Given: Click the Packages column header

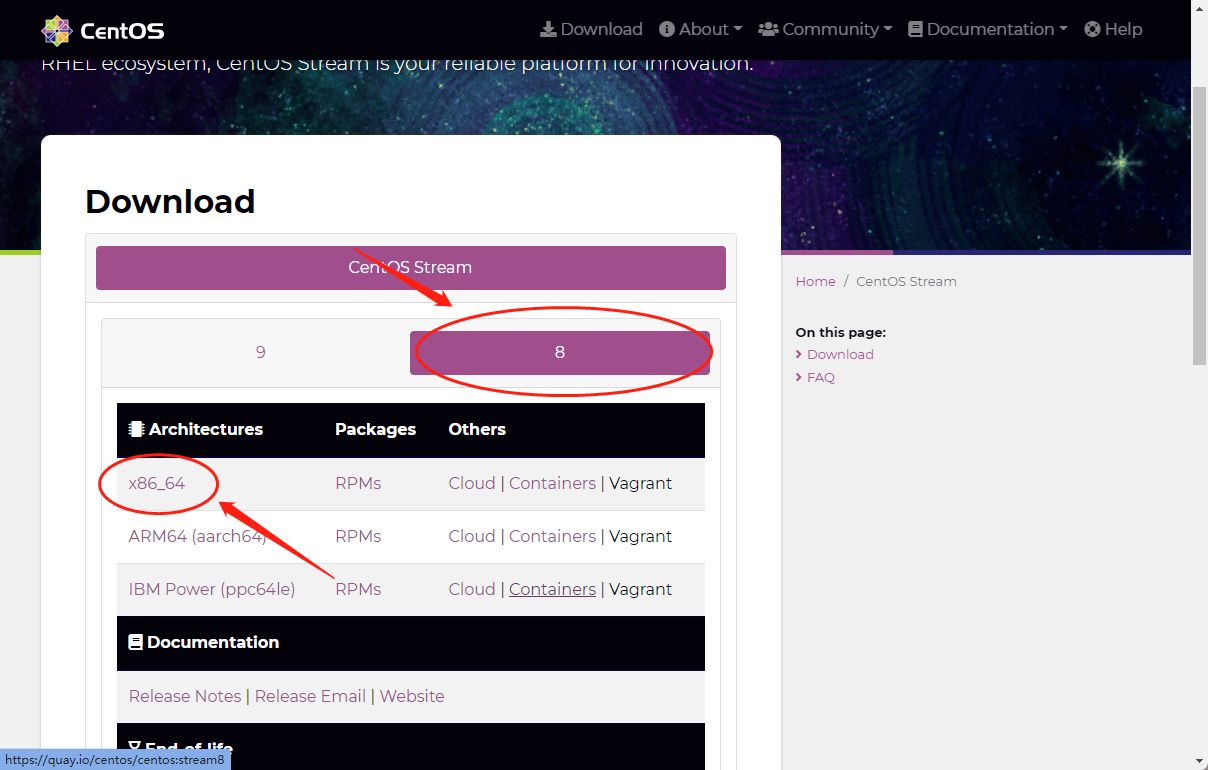Looking at the screenshot, I should point(375,429).
